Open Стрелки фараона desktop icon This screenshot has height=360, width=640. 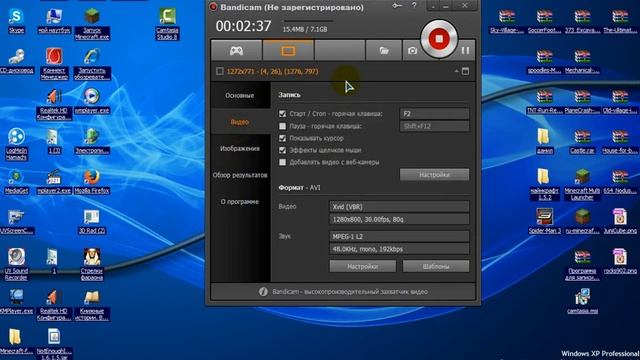click(x=92, y=264)
